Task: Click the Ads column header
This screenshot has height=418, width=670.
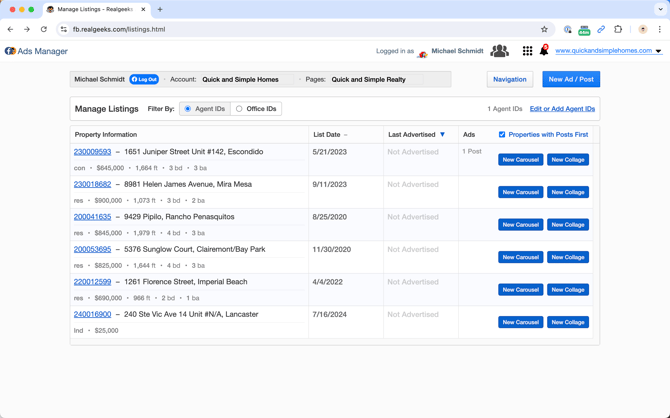Action: click(469, 135)
